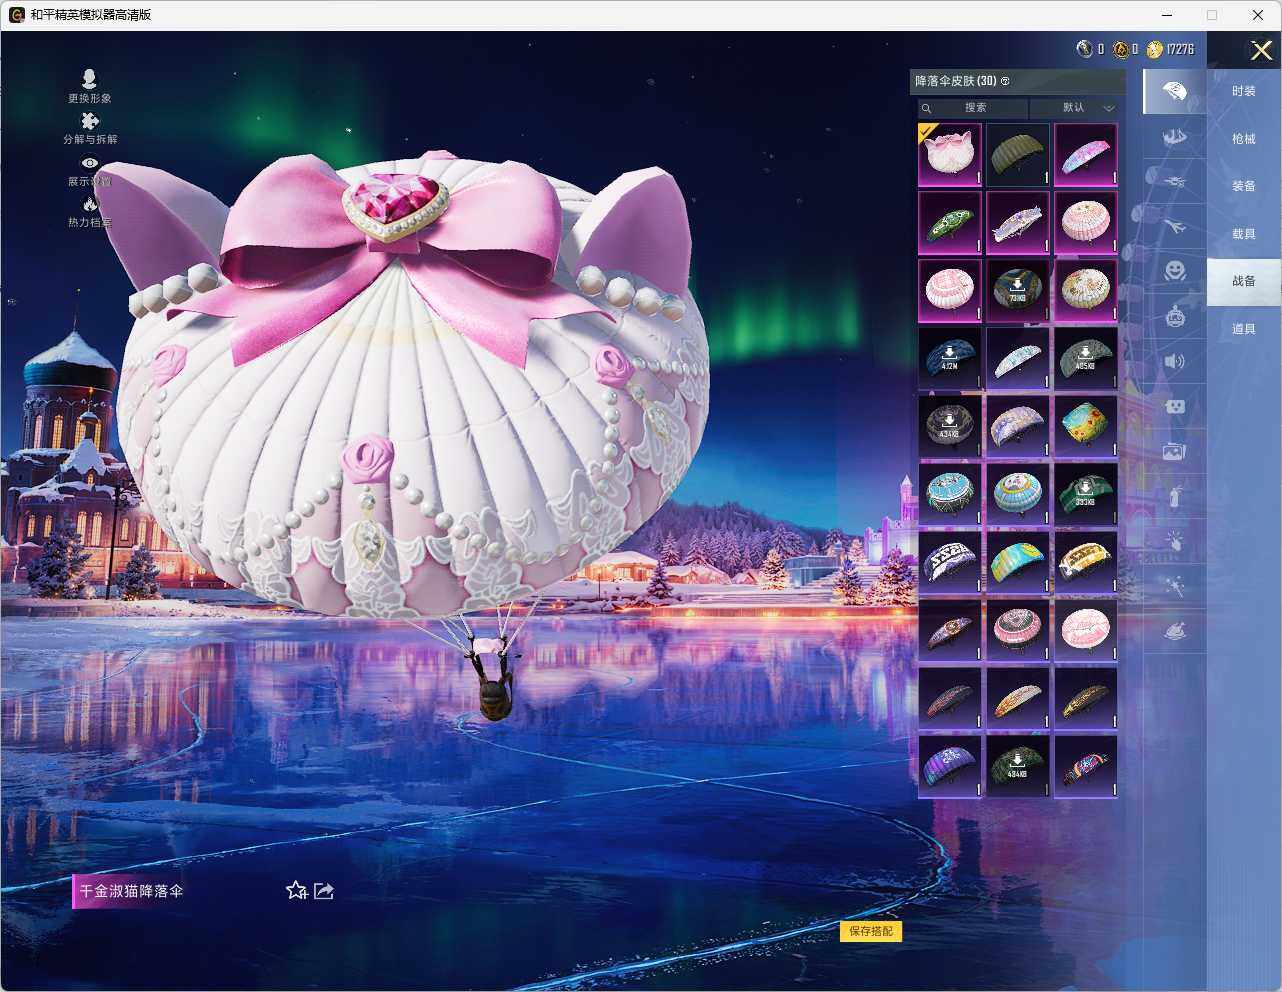Click the 17276 gold currency balance
The image size is (1282, 992).
tap(1180, 49)
